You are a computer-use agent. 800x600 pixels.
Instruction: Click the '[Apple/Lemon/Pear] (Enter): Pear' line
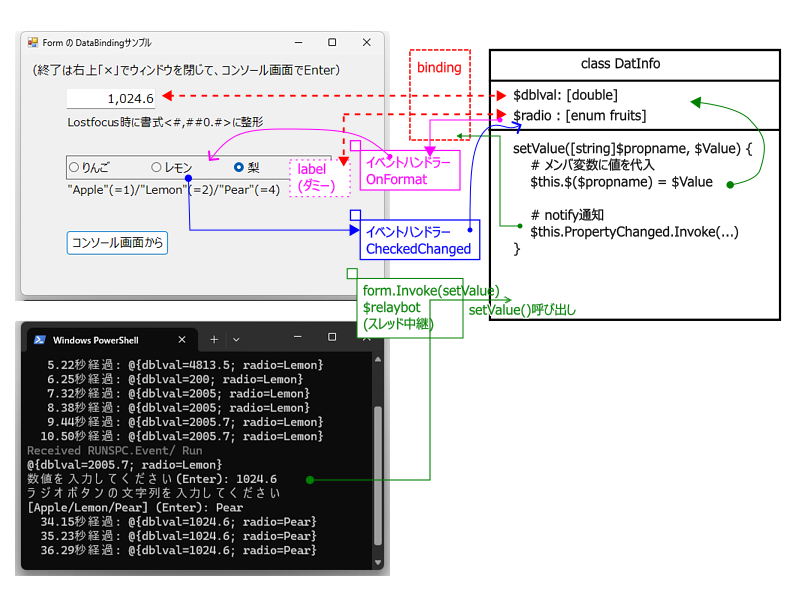click(x=135, y=508)
